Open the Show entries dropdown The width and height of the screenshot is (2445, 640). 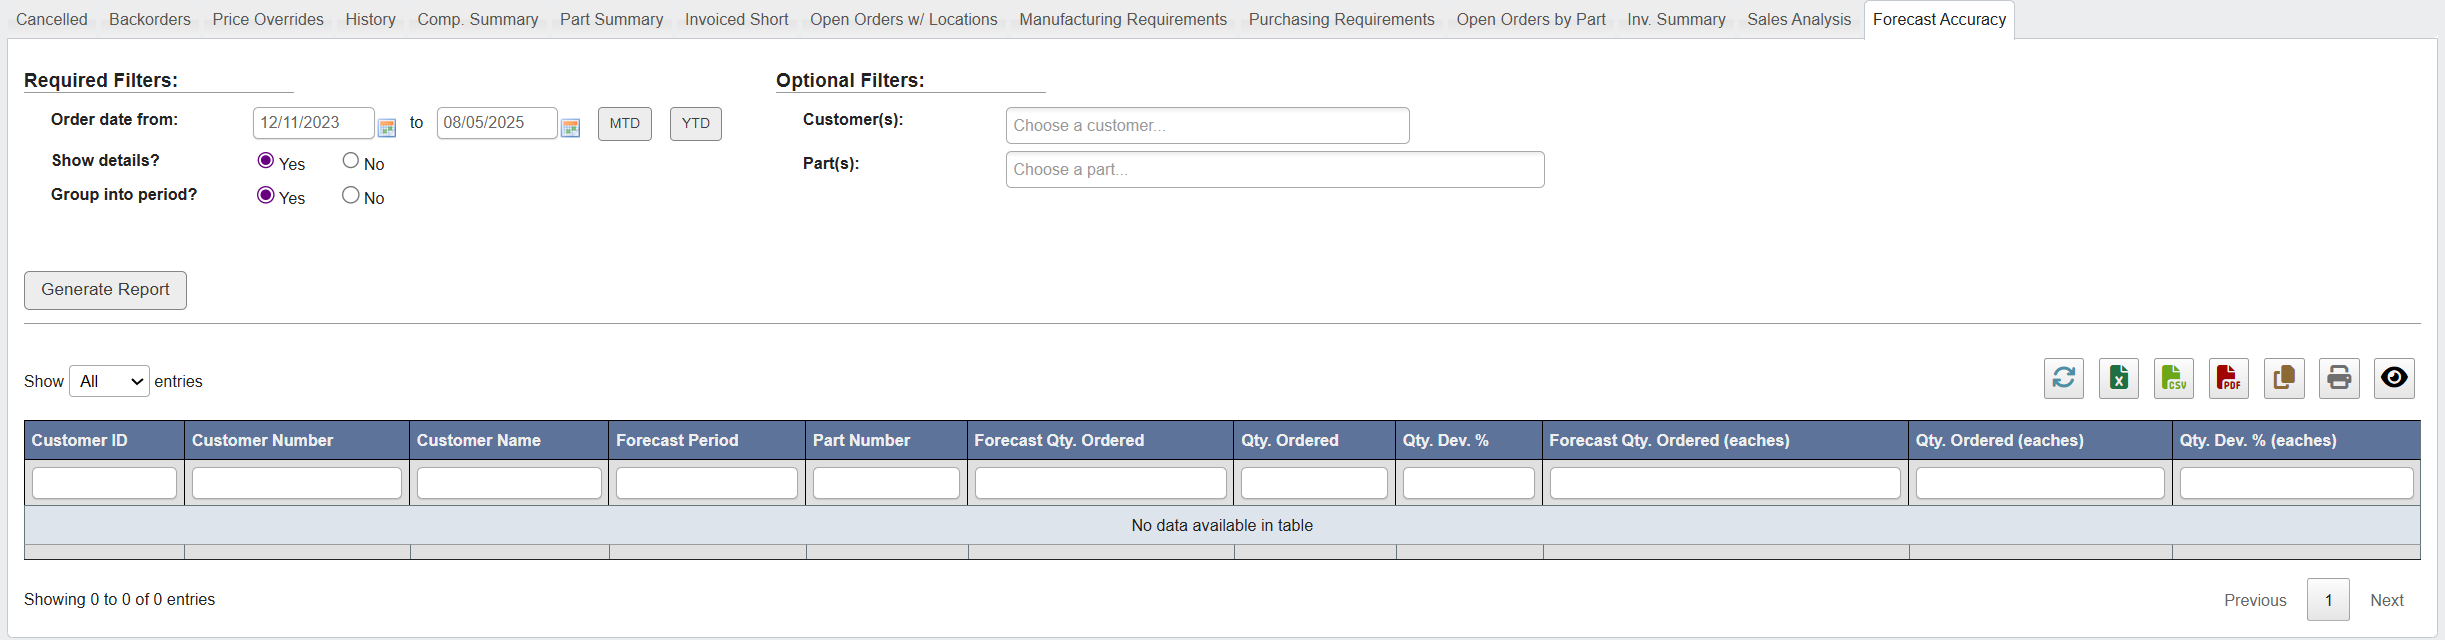[109, 381]
